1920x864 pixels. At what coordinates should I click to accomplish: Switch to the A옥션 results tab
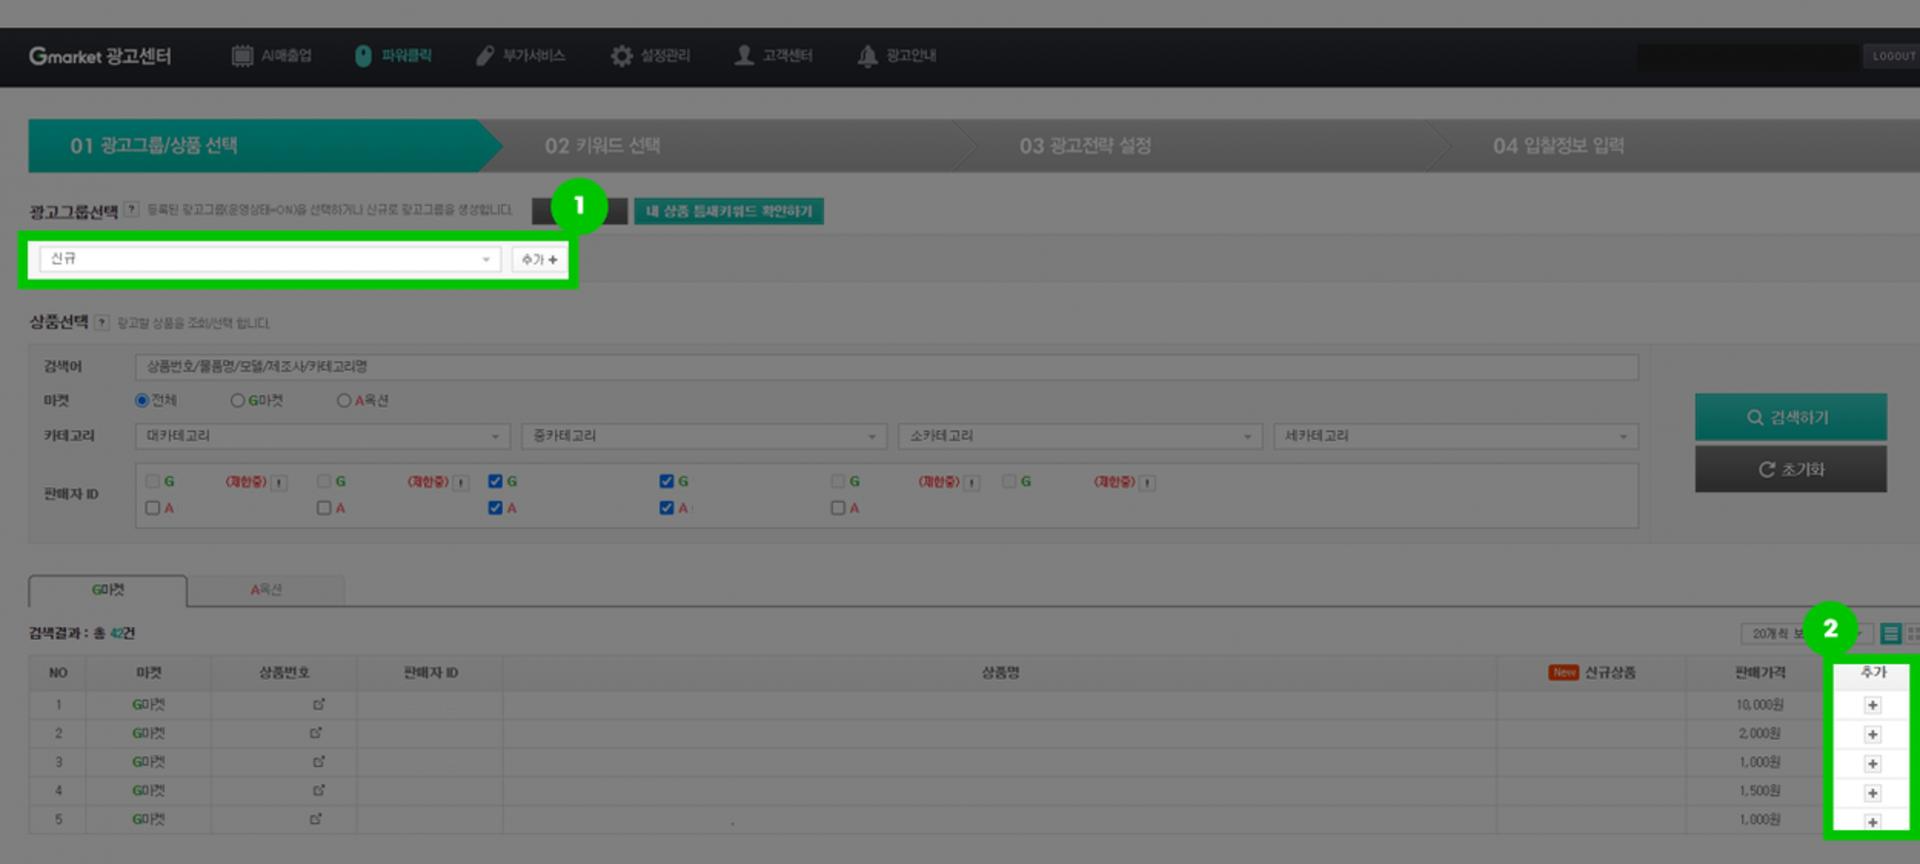tap(266, 590)
